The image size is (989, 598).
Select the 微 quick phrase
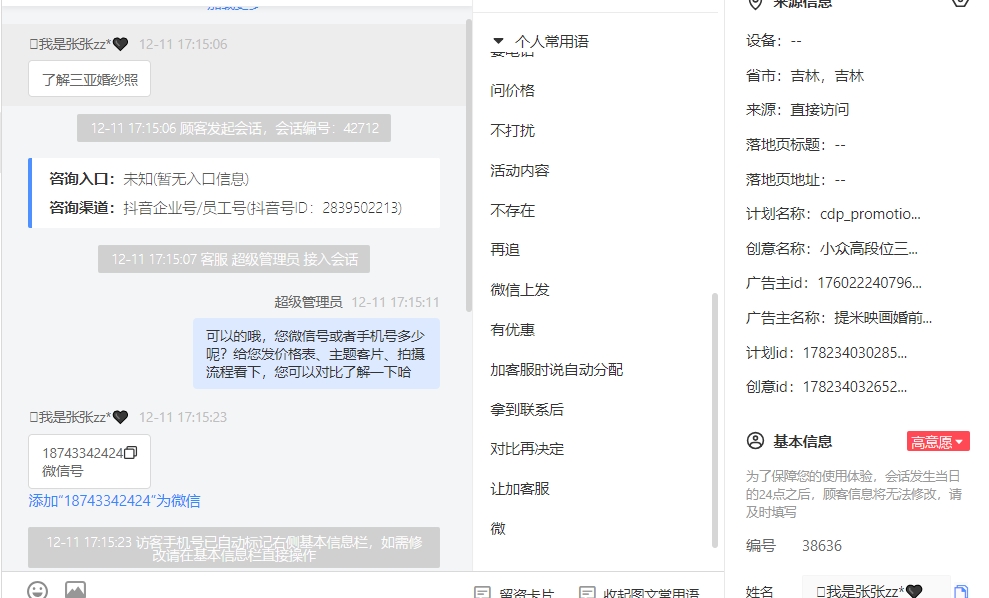pyautogui.click(x=498, y=529)
